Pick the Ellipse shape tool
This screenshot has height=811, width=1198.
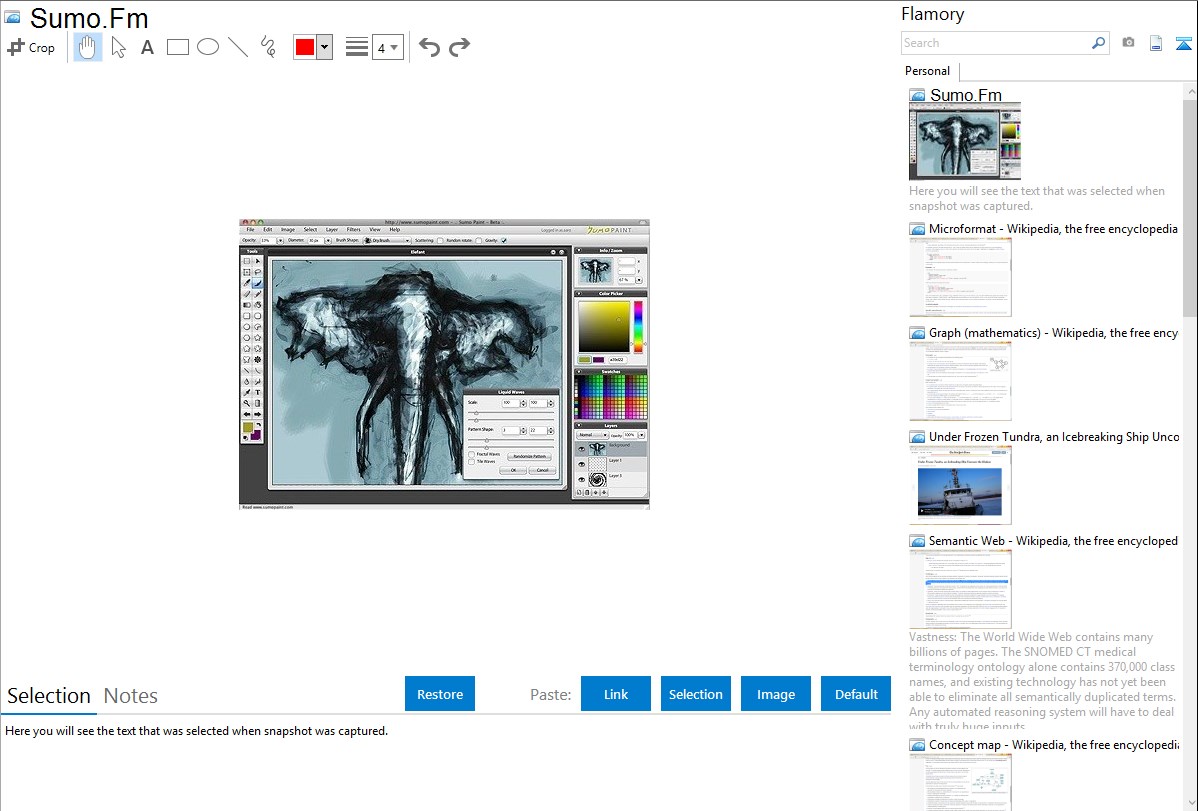[x=208, y=47]
